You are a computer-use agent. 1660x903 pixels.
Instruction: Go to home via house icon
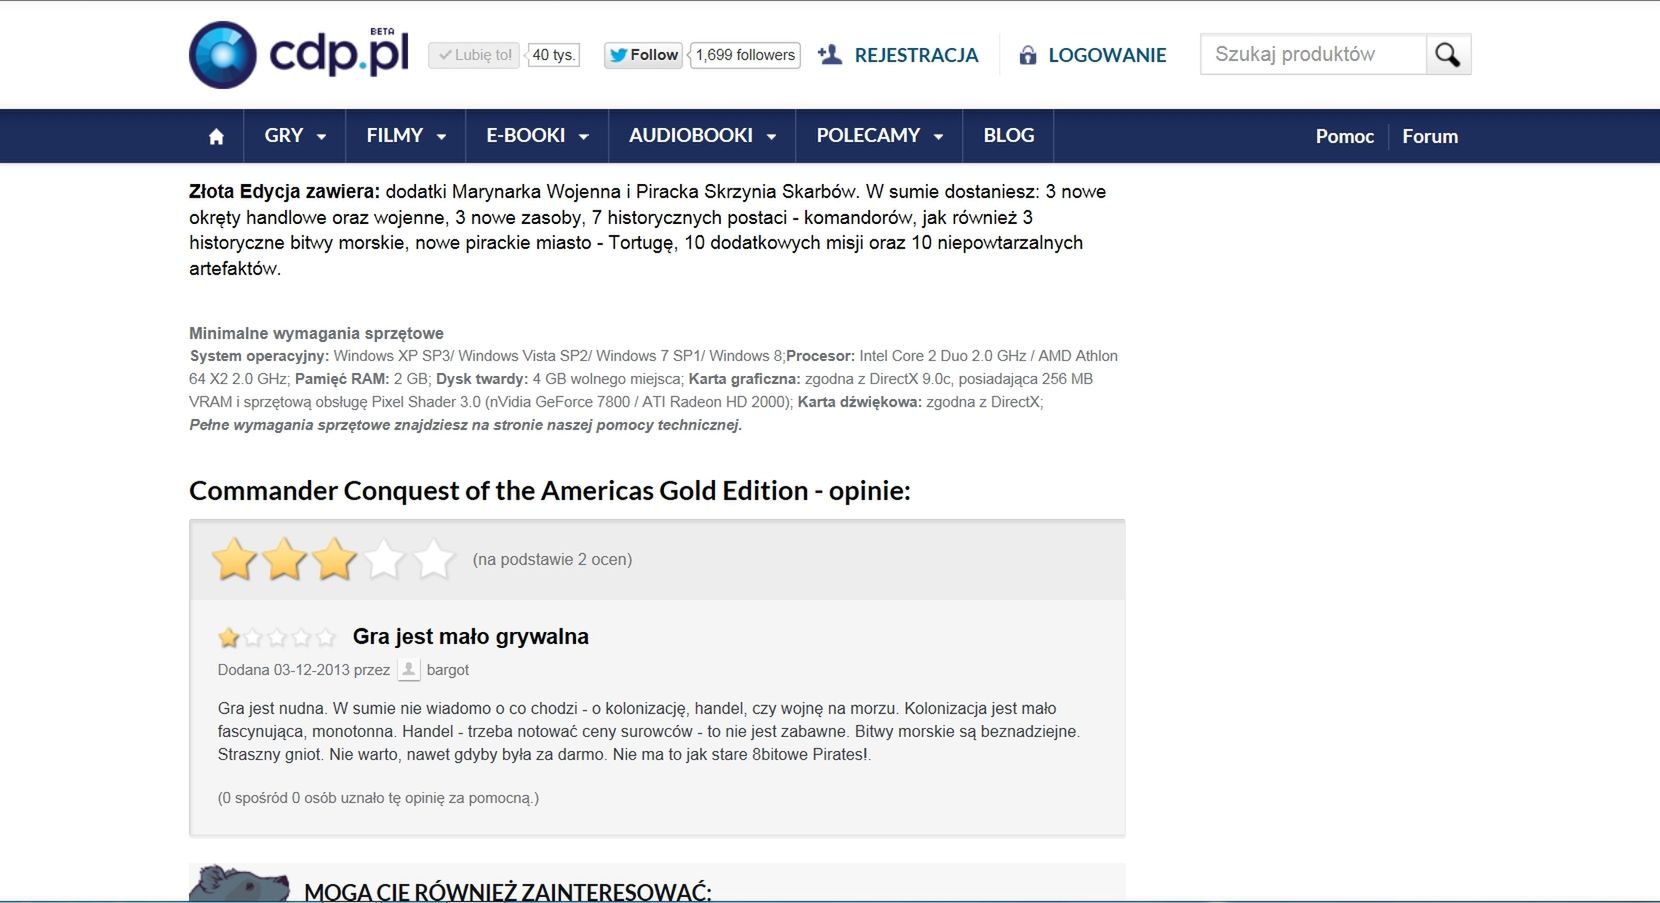pyautogui.click(x=216, y=136)
